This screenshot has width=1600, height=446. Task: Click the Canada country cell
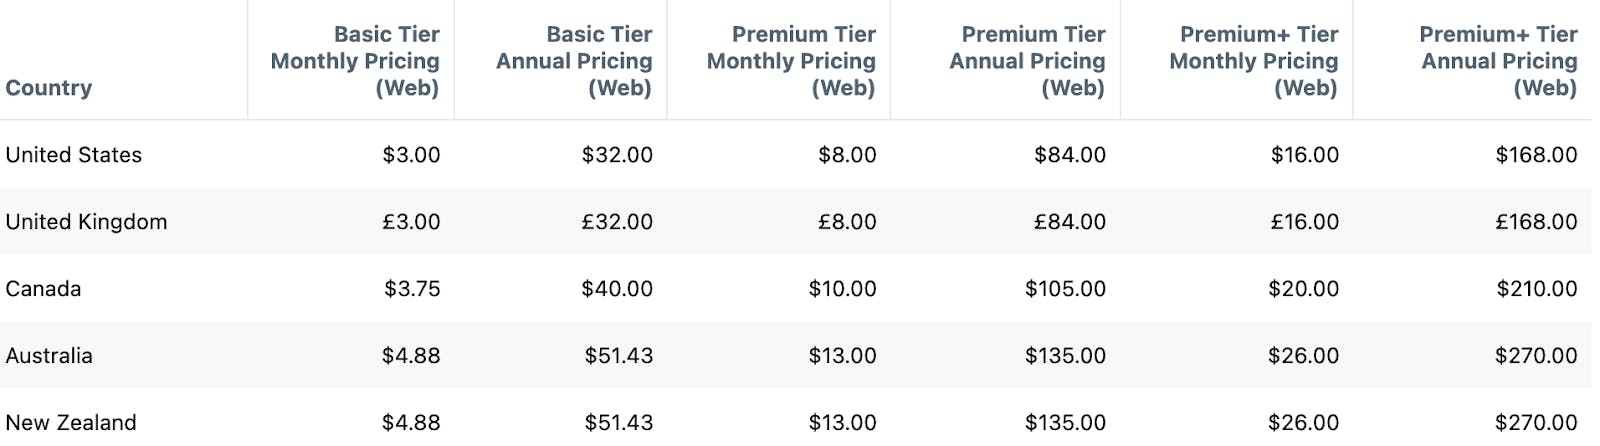tap(43, 289)
